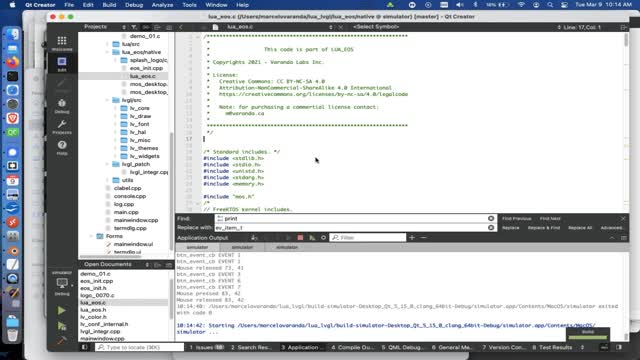This screenshot has height=360, width=640.
Task: Open Application Output settings gear
Action: pyautogui.click(x=323, y=238)
